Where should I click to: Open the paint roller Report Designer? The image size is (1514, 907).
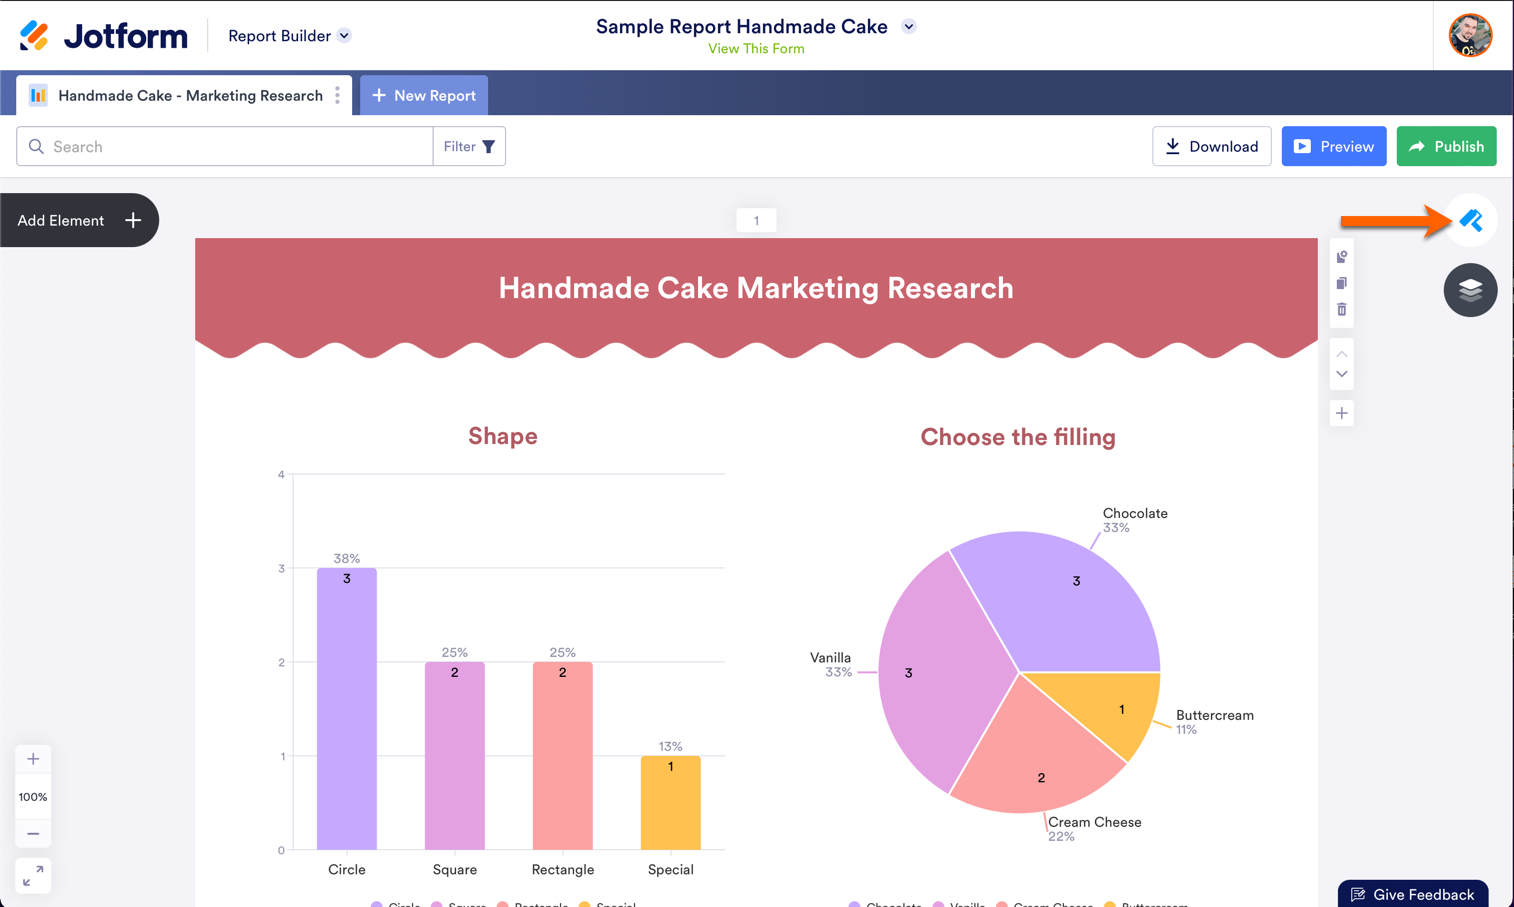click(x=1470, y=220)
